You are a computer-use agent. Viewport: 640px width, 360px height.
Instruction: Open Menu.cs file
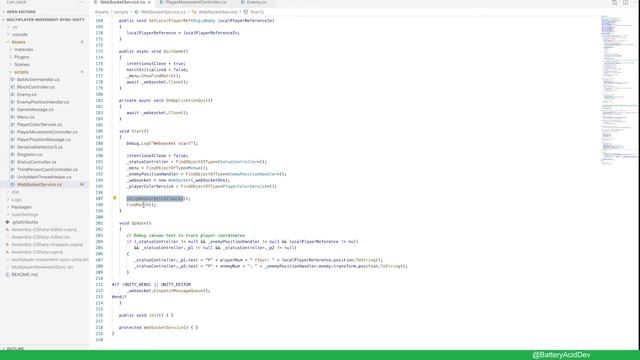[x=26, y=117]
